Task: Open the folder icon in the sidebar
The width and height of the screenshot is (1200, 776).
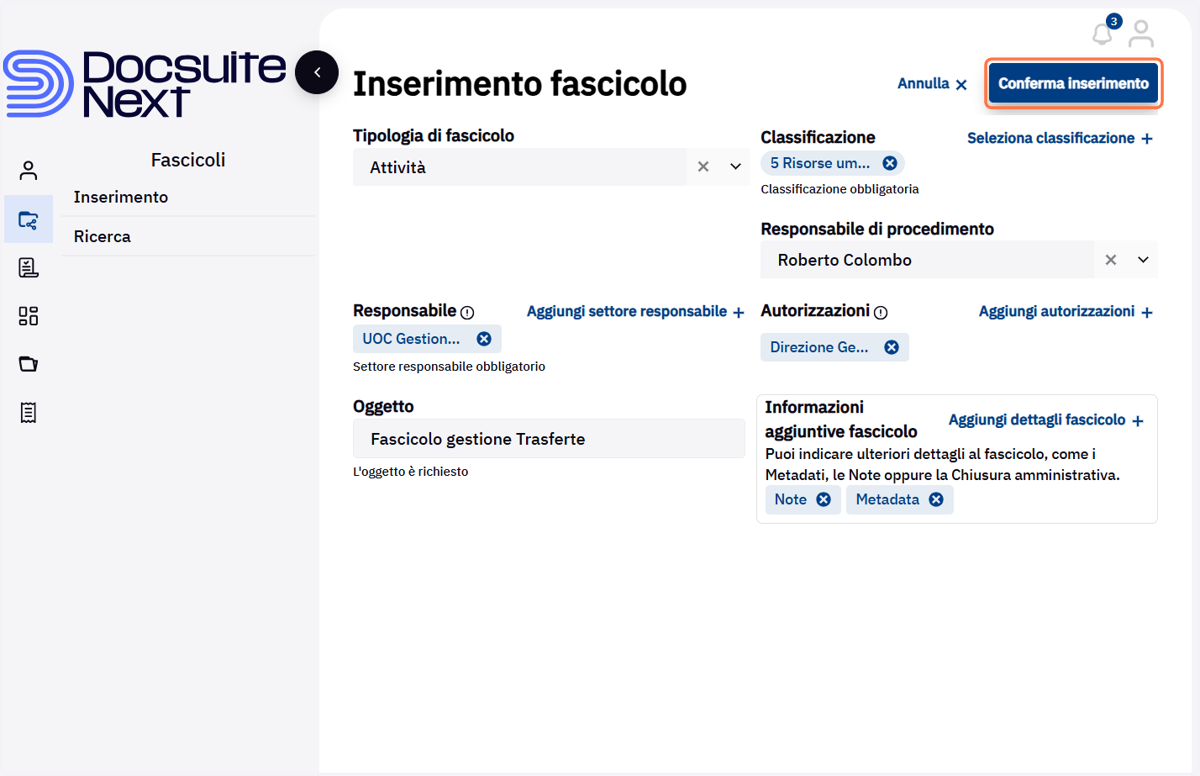Action: [29, 364]
